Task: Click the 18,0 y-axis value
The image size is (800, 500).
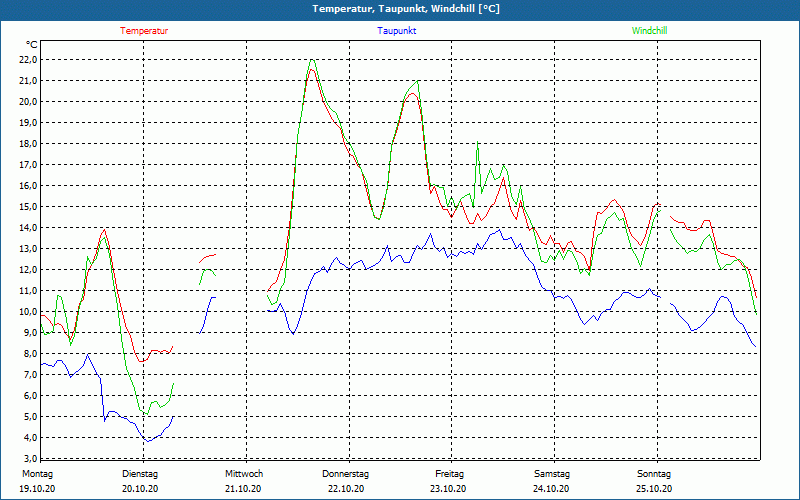Action: tap(29, 144)
